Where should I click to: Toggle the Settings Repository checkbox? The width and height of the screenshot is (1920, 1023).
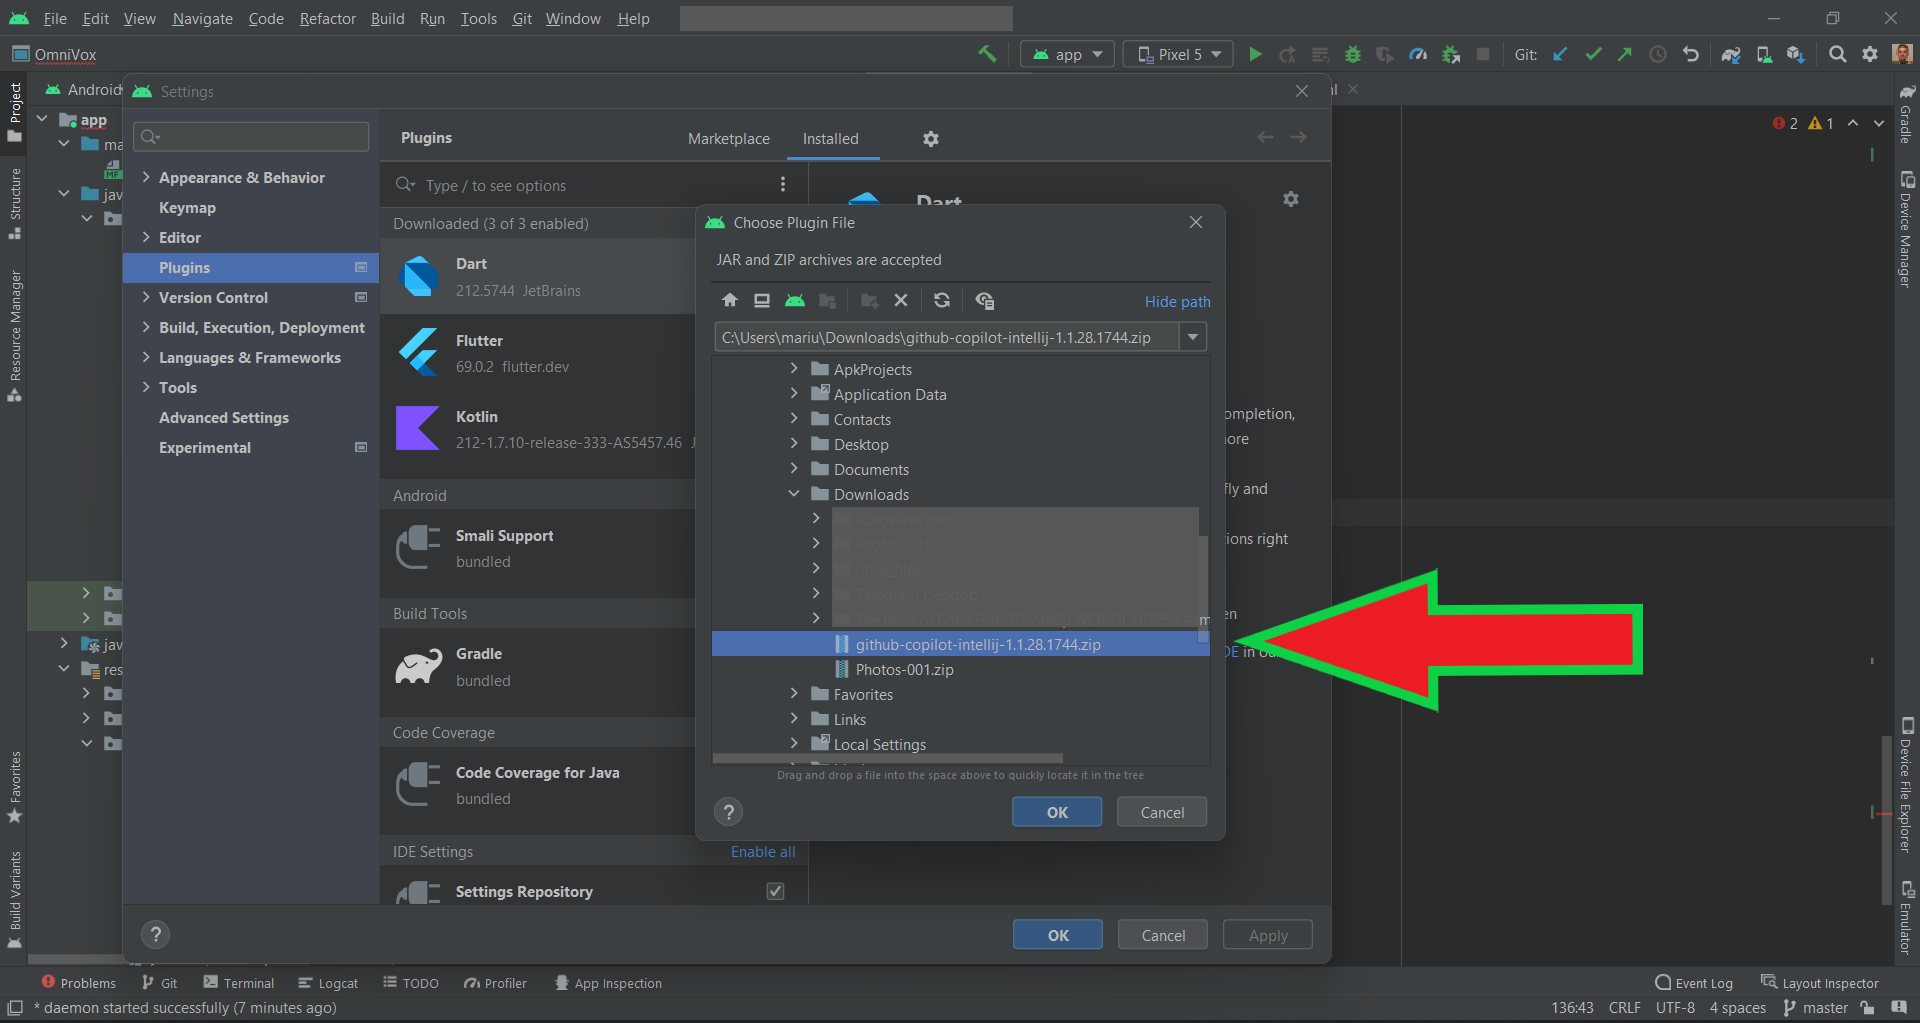pyautogui.click(x=775, y=891)
